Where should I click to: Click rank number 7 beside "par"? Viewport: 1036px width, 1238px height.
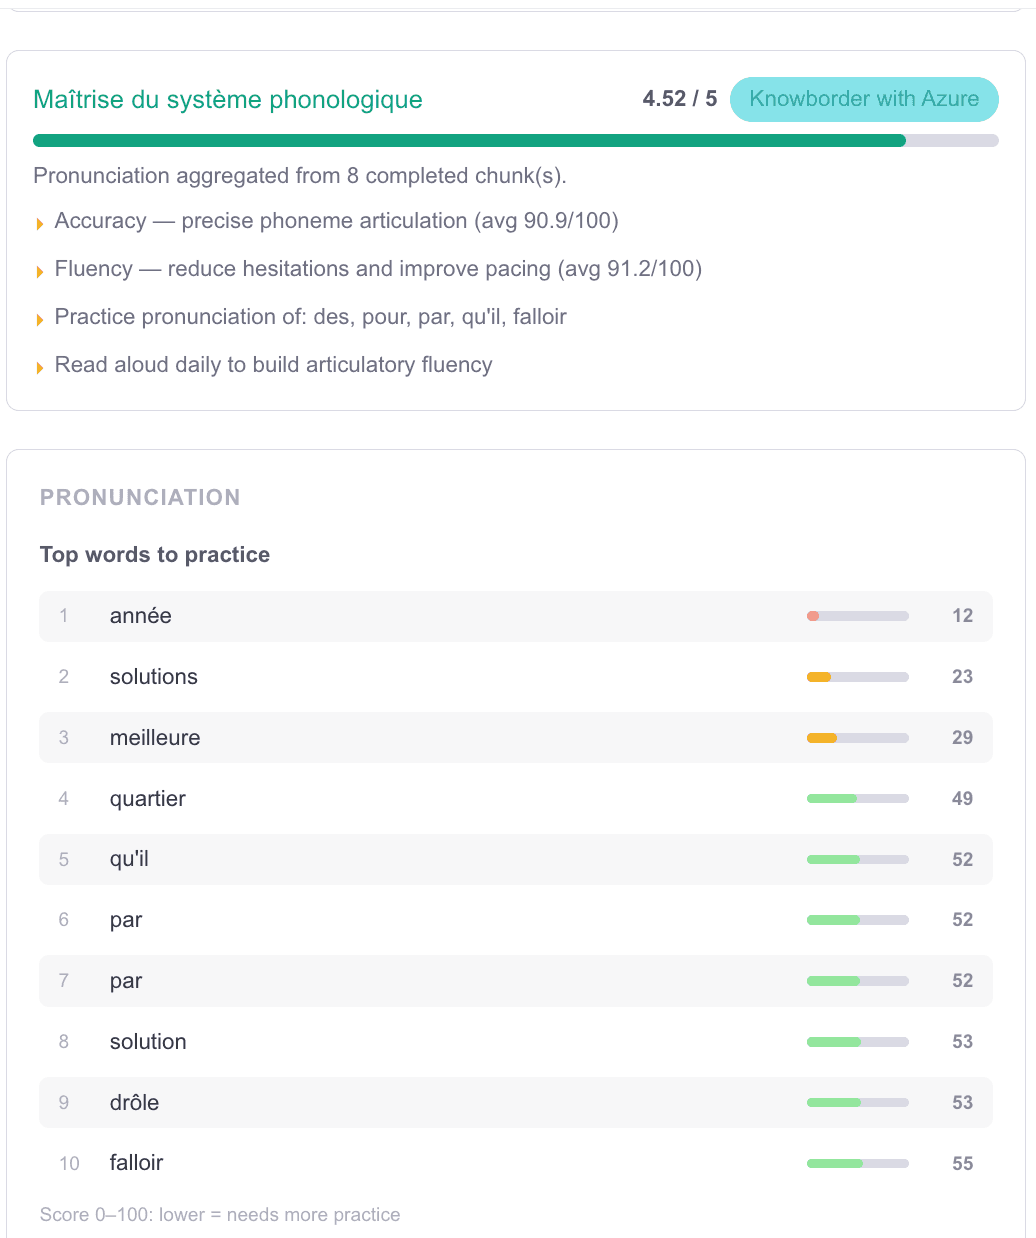[64, 981]
